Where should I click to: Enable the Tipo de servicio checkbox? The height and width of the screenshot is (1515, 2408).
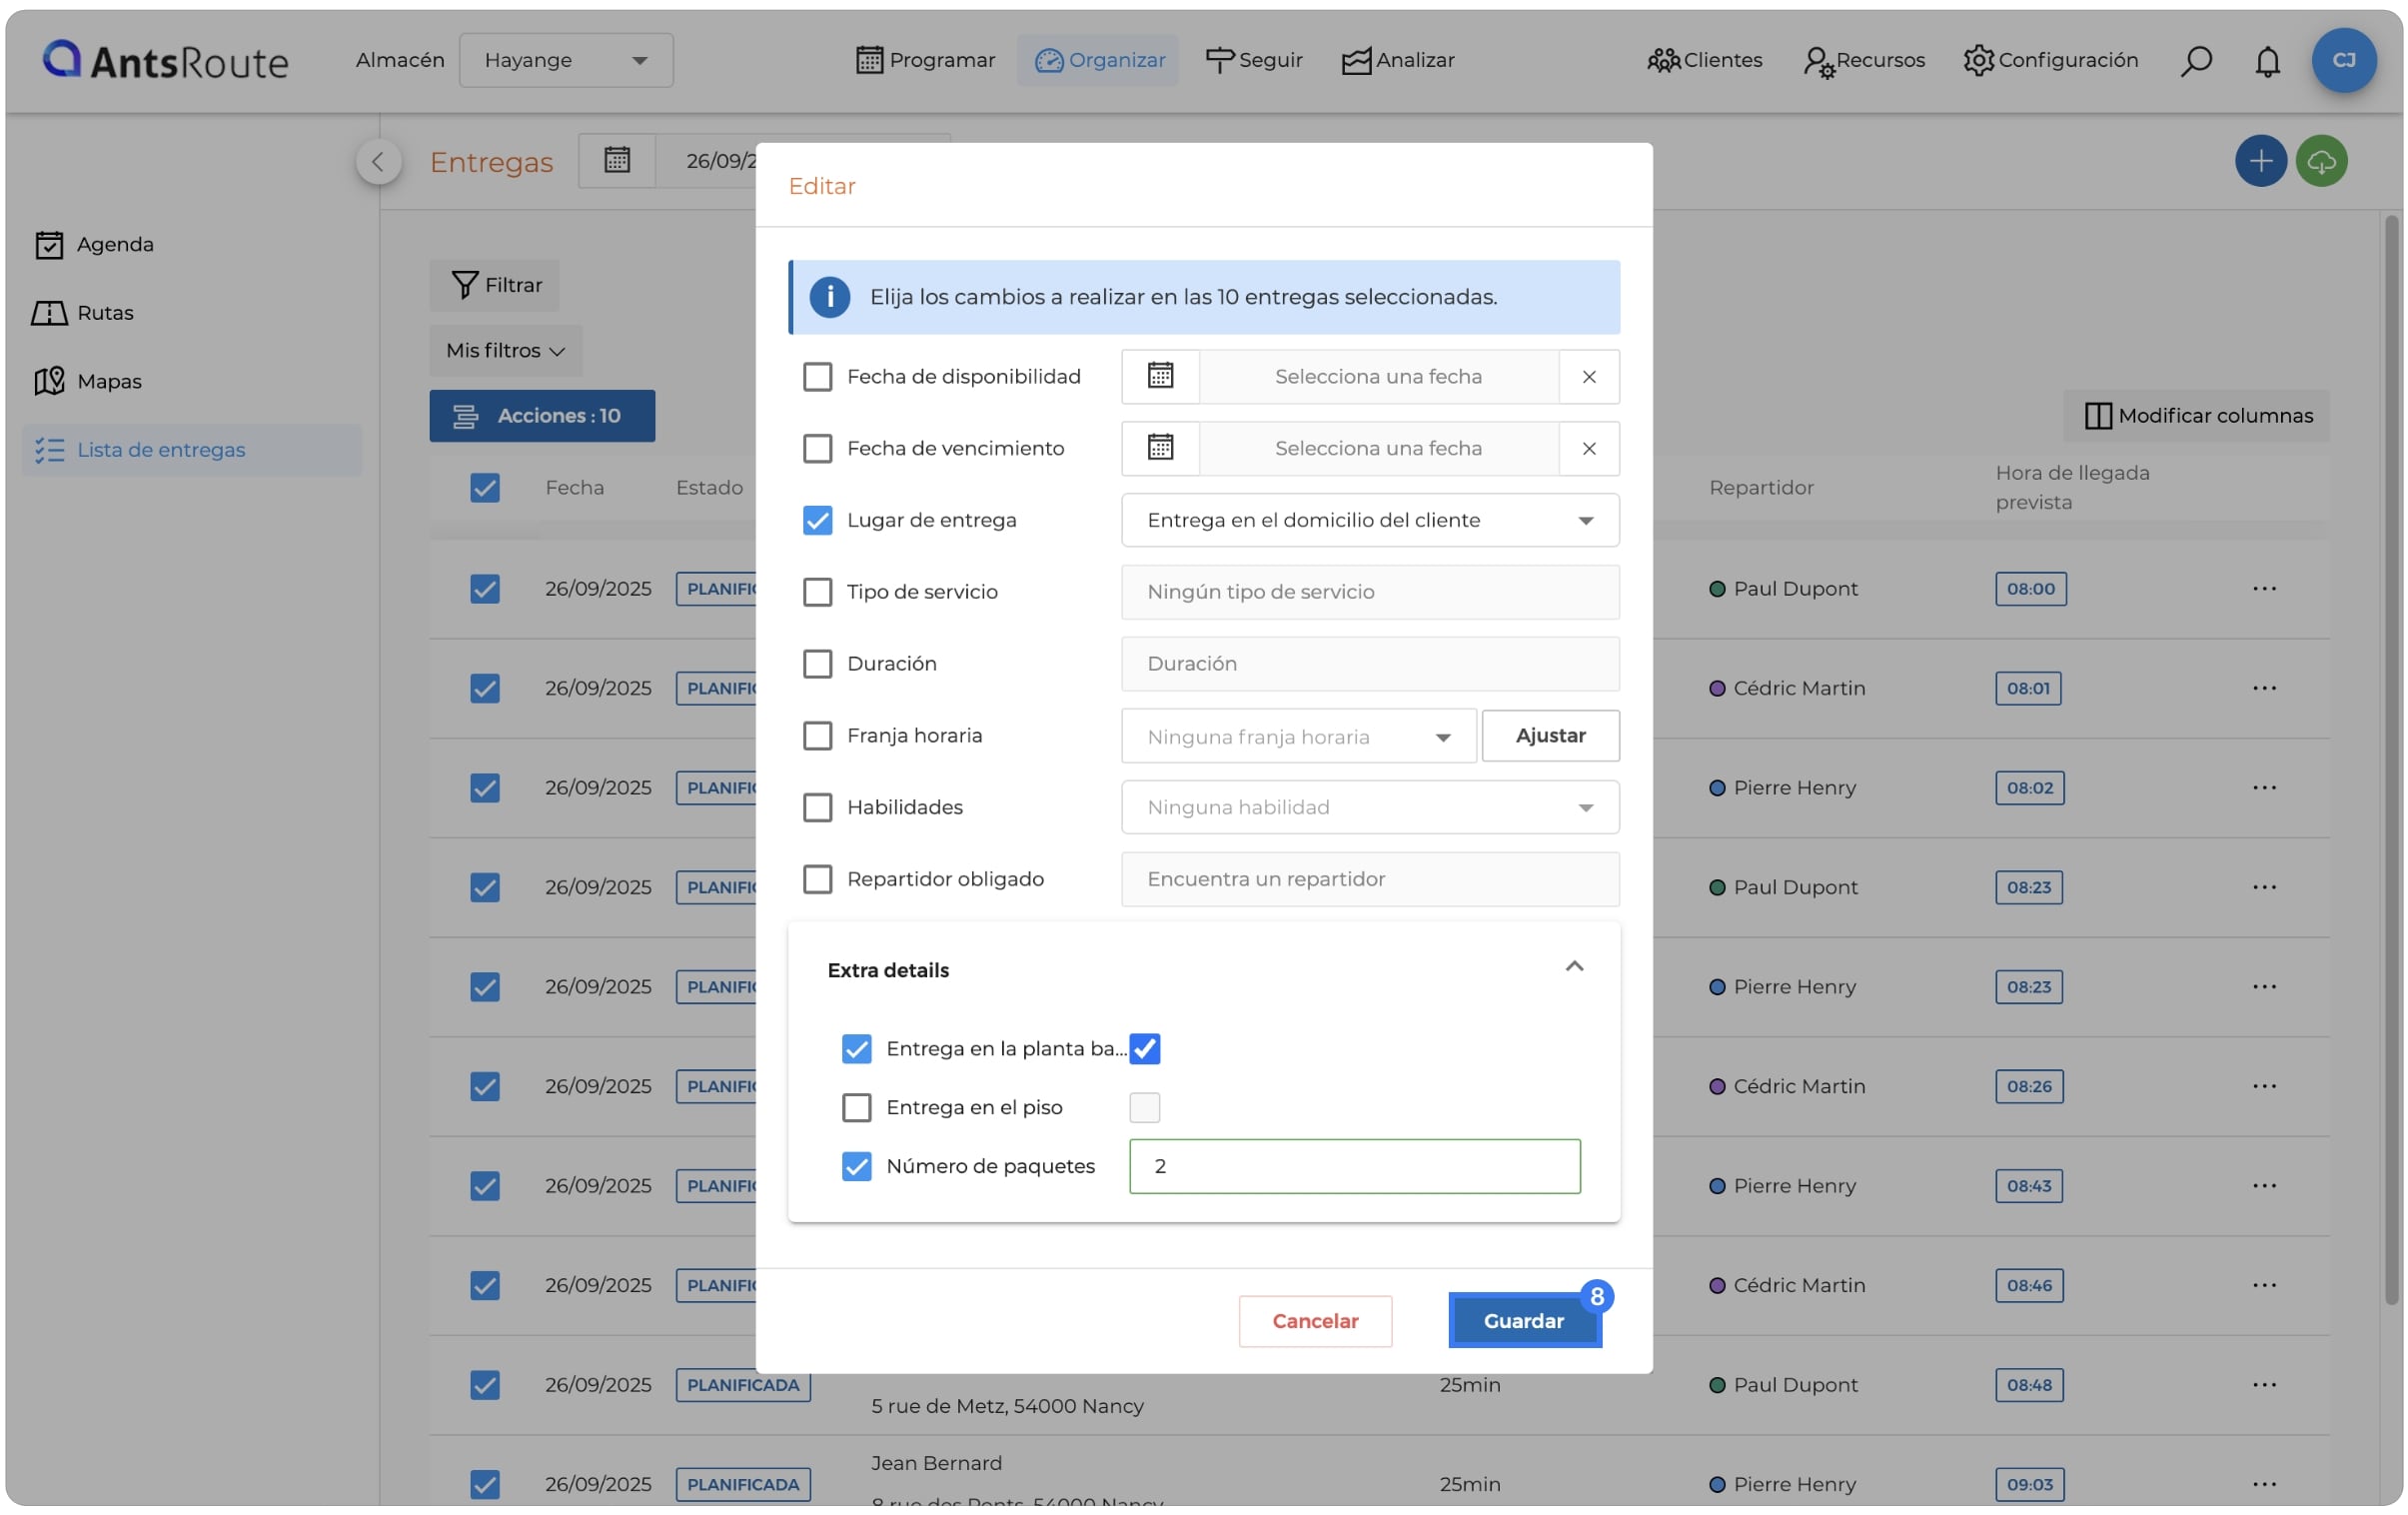pyautogui.click(x=817, y=592)
